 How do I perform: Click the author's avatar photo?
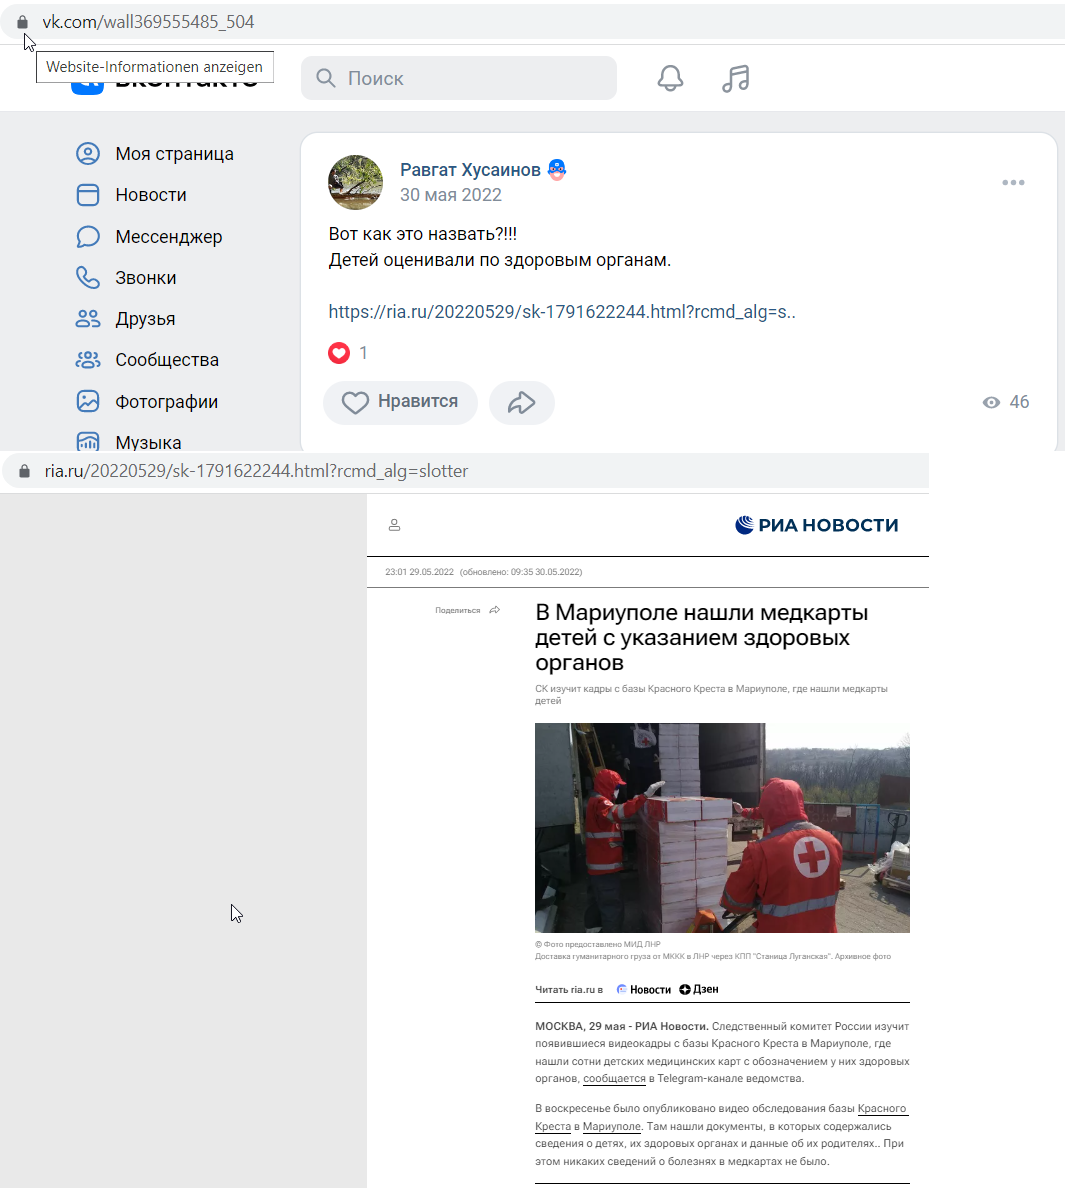point(355,183)
